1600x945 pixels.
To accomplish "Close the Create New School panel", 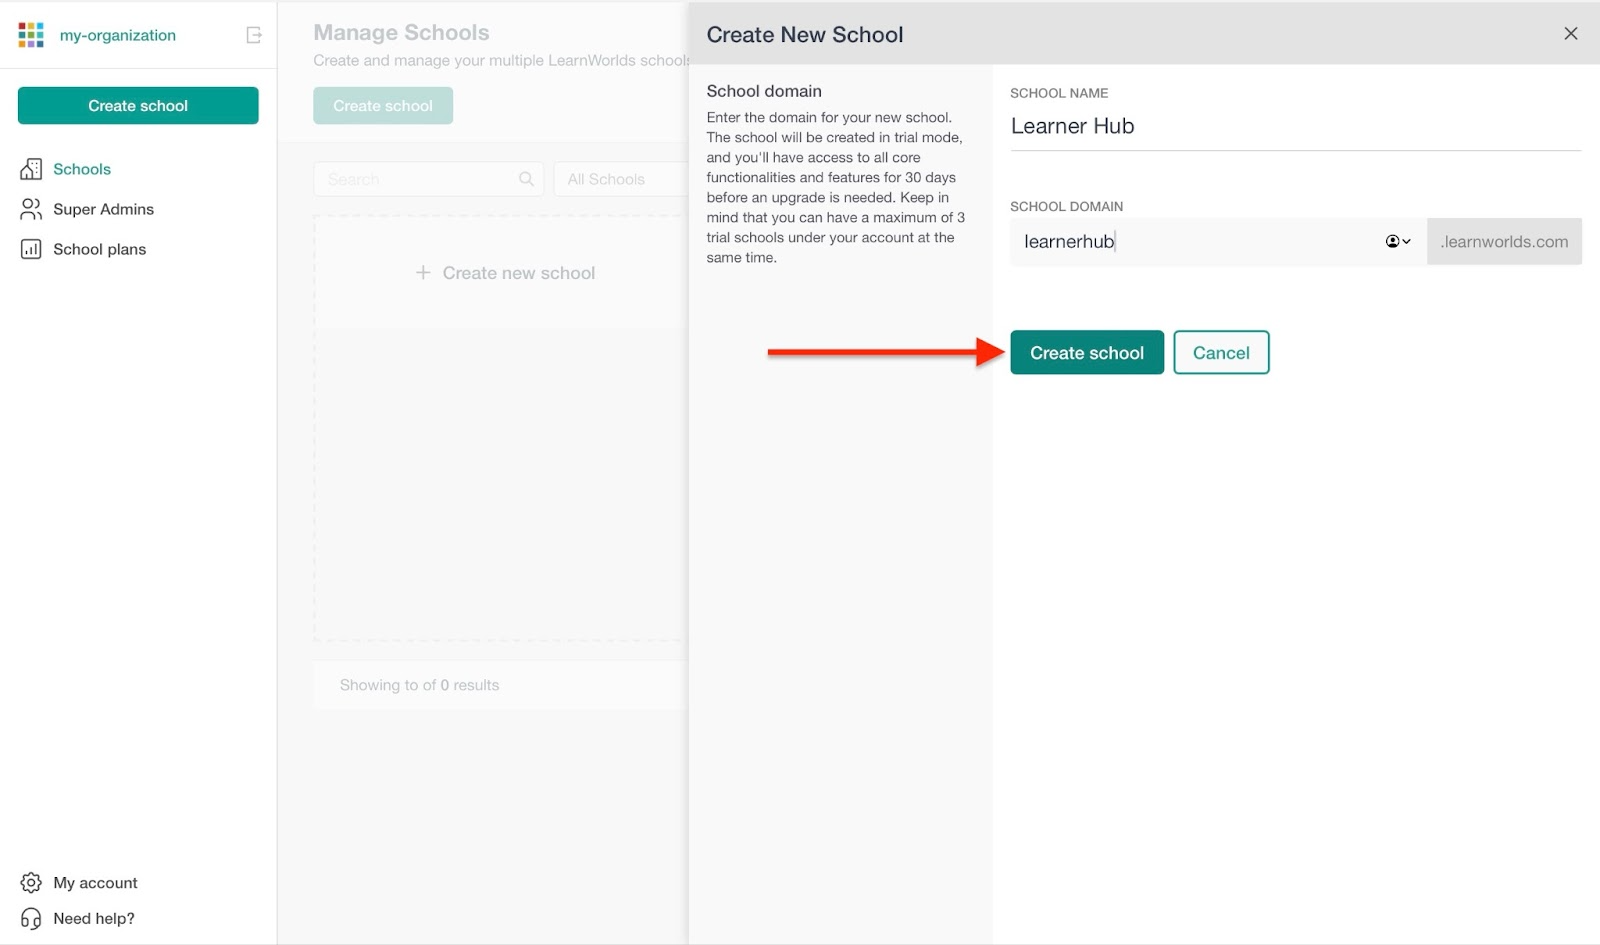I will pyautogui.click(x=1571, y=34).
